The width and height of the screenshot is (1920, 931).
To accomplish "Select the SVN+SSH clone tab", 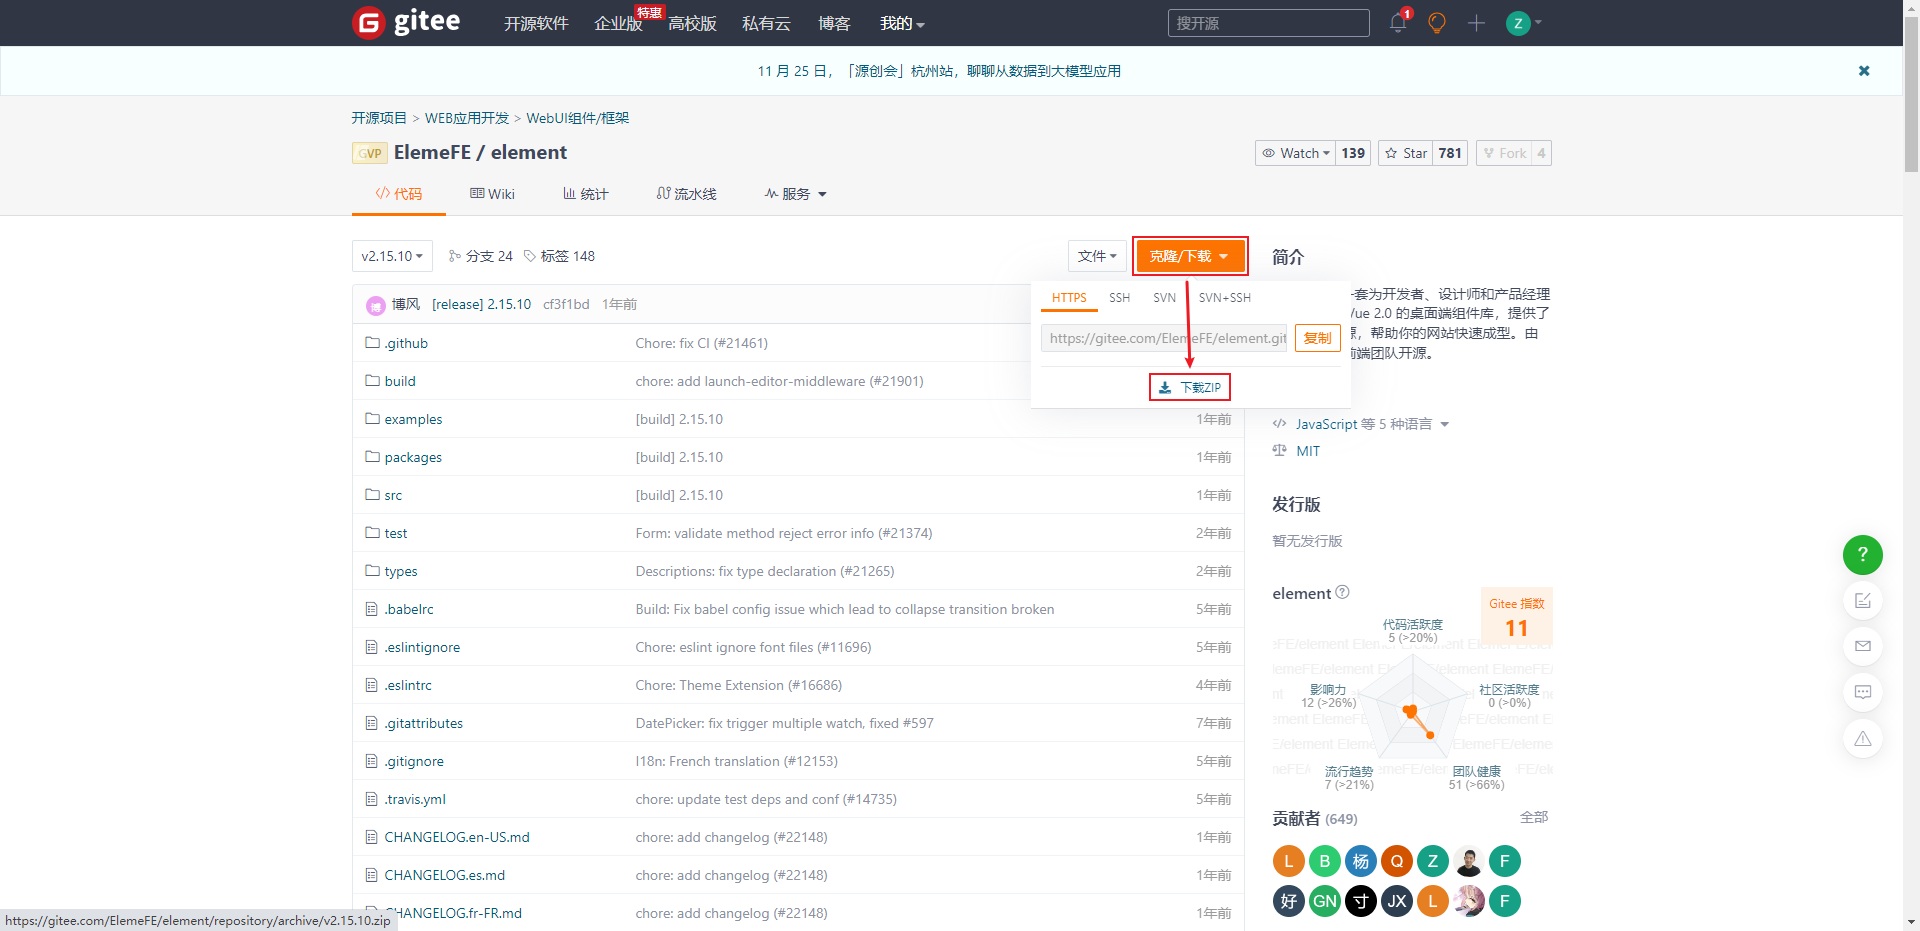I will click(x=1225, y=298).
